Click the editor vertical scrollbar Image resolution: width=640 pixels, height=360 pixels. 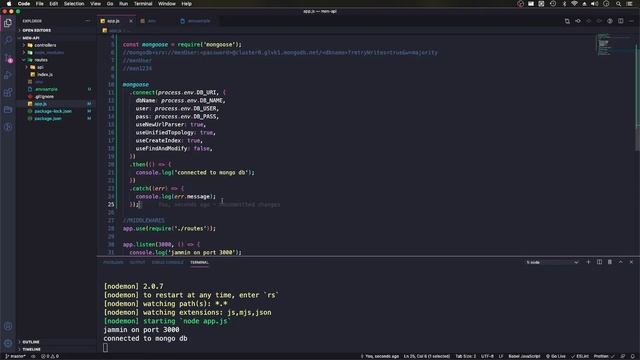(637, 92)
